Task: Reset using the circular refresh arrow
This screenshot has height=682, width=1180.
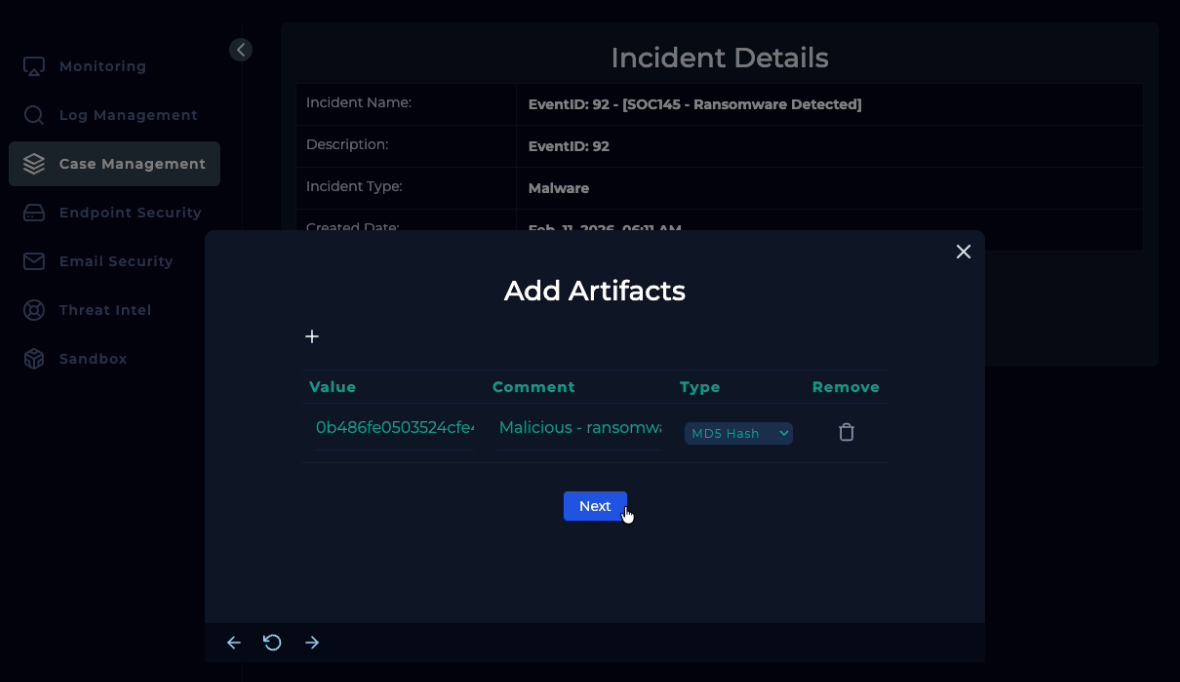Action: pyautogui.click(x=272, y=643)
